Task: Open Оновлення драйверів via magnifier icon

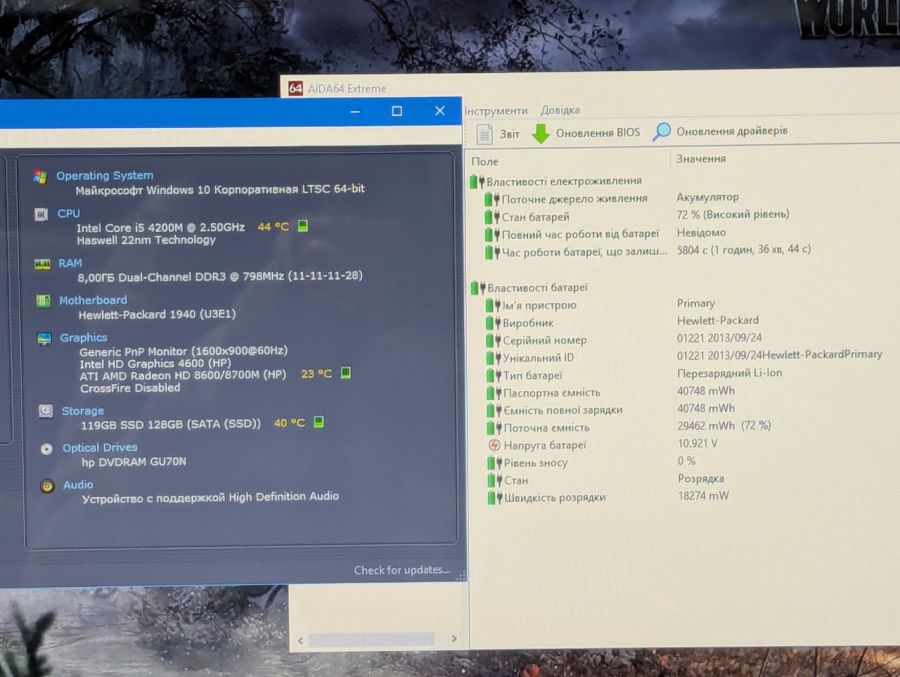Action: [x=661, y=131]
